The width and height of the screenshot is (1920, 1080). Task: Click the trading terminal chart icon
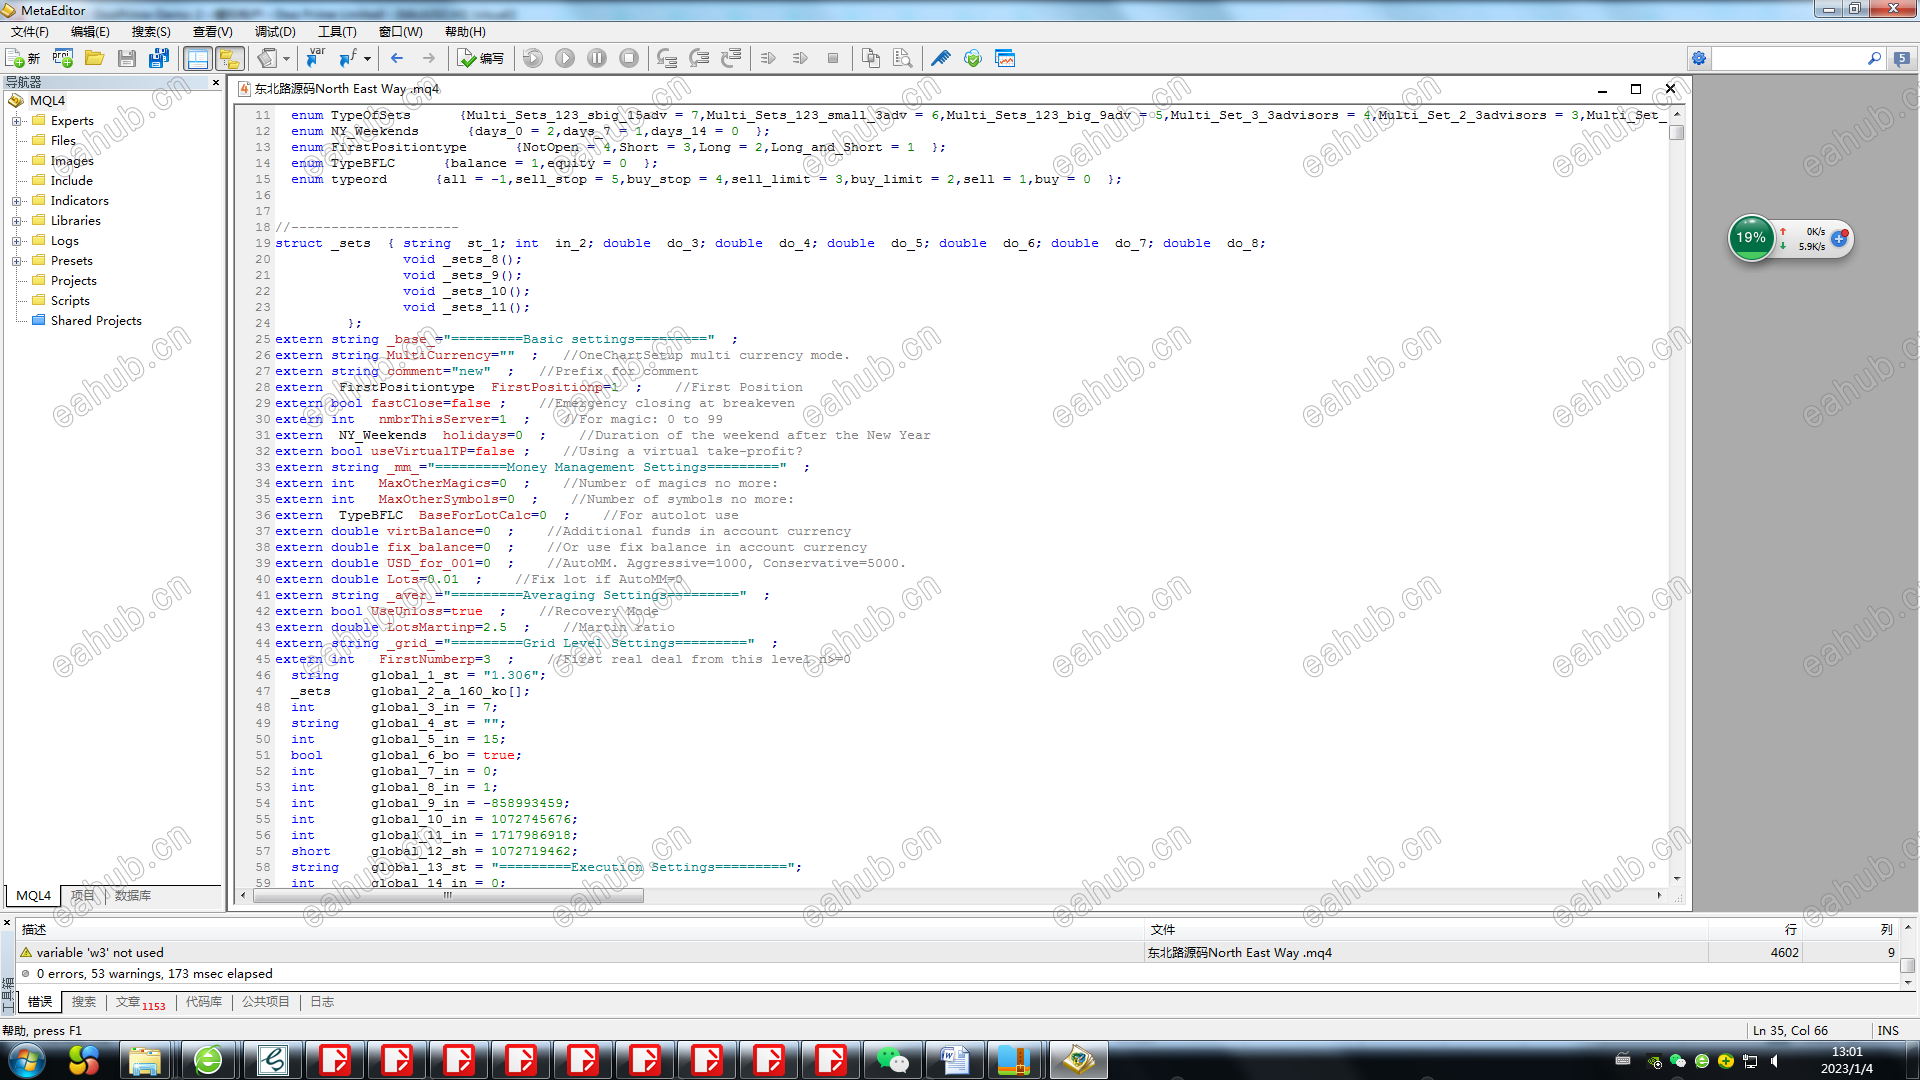(1005, 58)
